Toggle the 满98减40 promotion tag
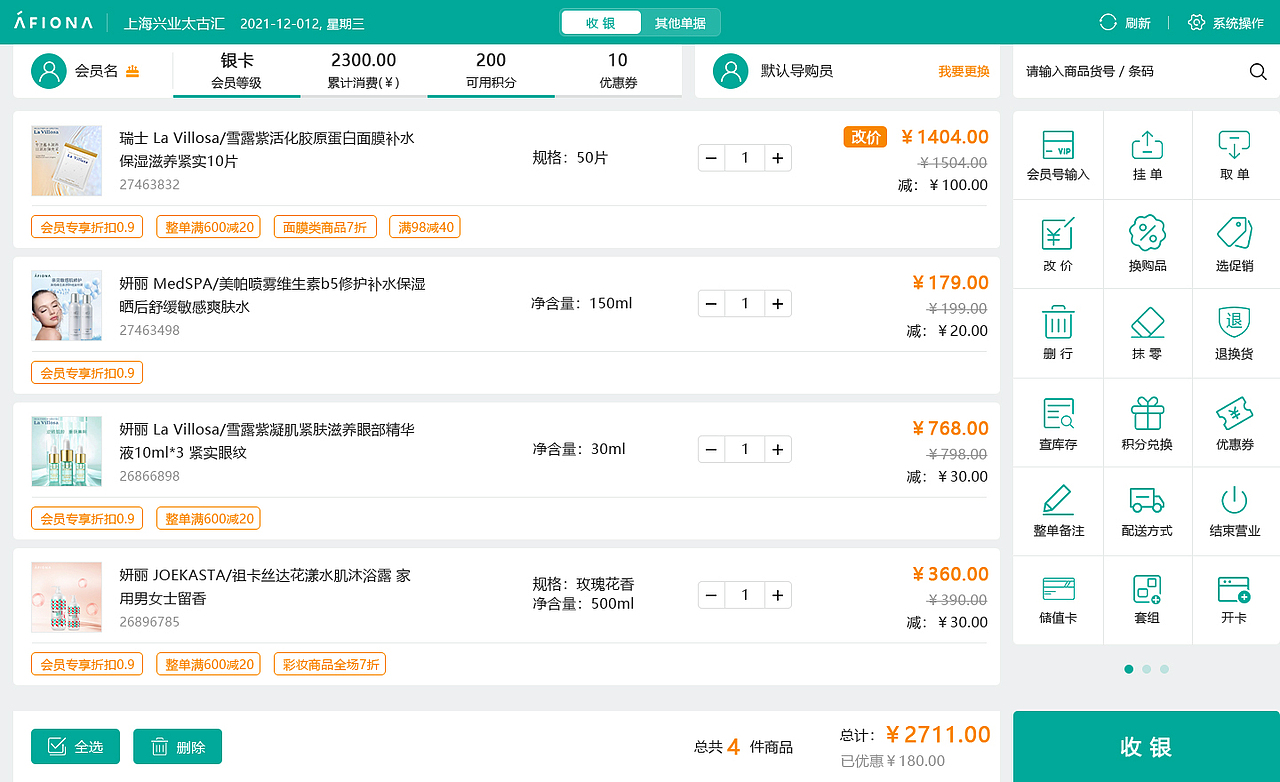 tap(427, 227)
